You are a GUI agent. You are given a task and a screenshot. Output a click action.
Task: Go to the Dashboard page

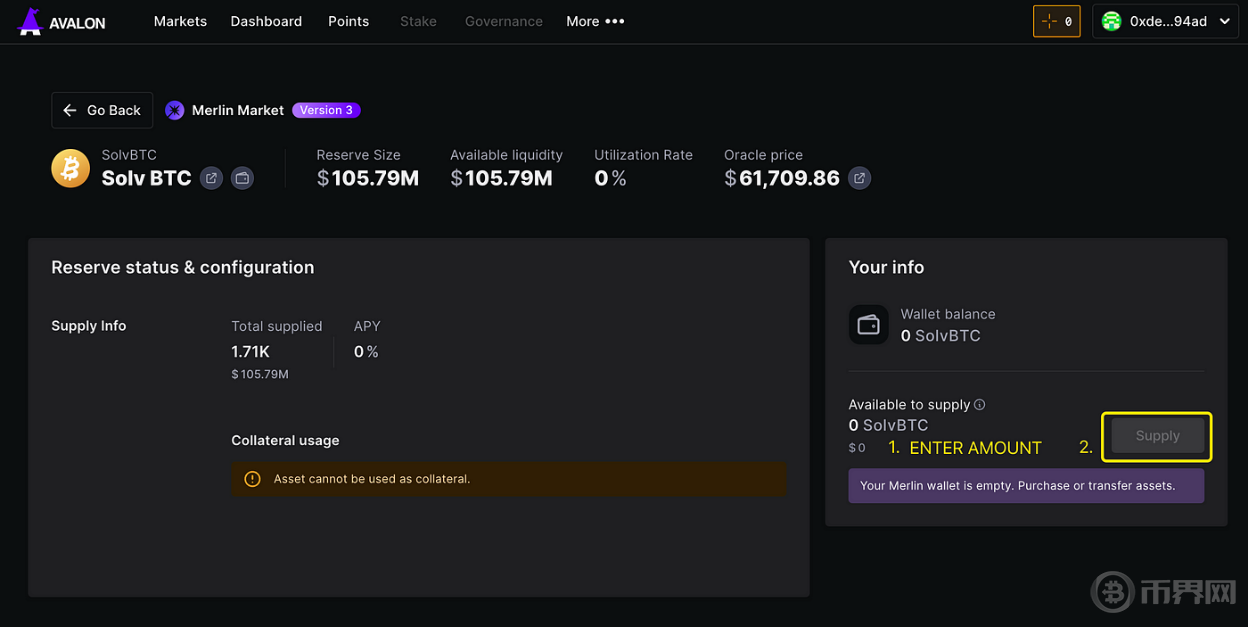[266, 21]
